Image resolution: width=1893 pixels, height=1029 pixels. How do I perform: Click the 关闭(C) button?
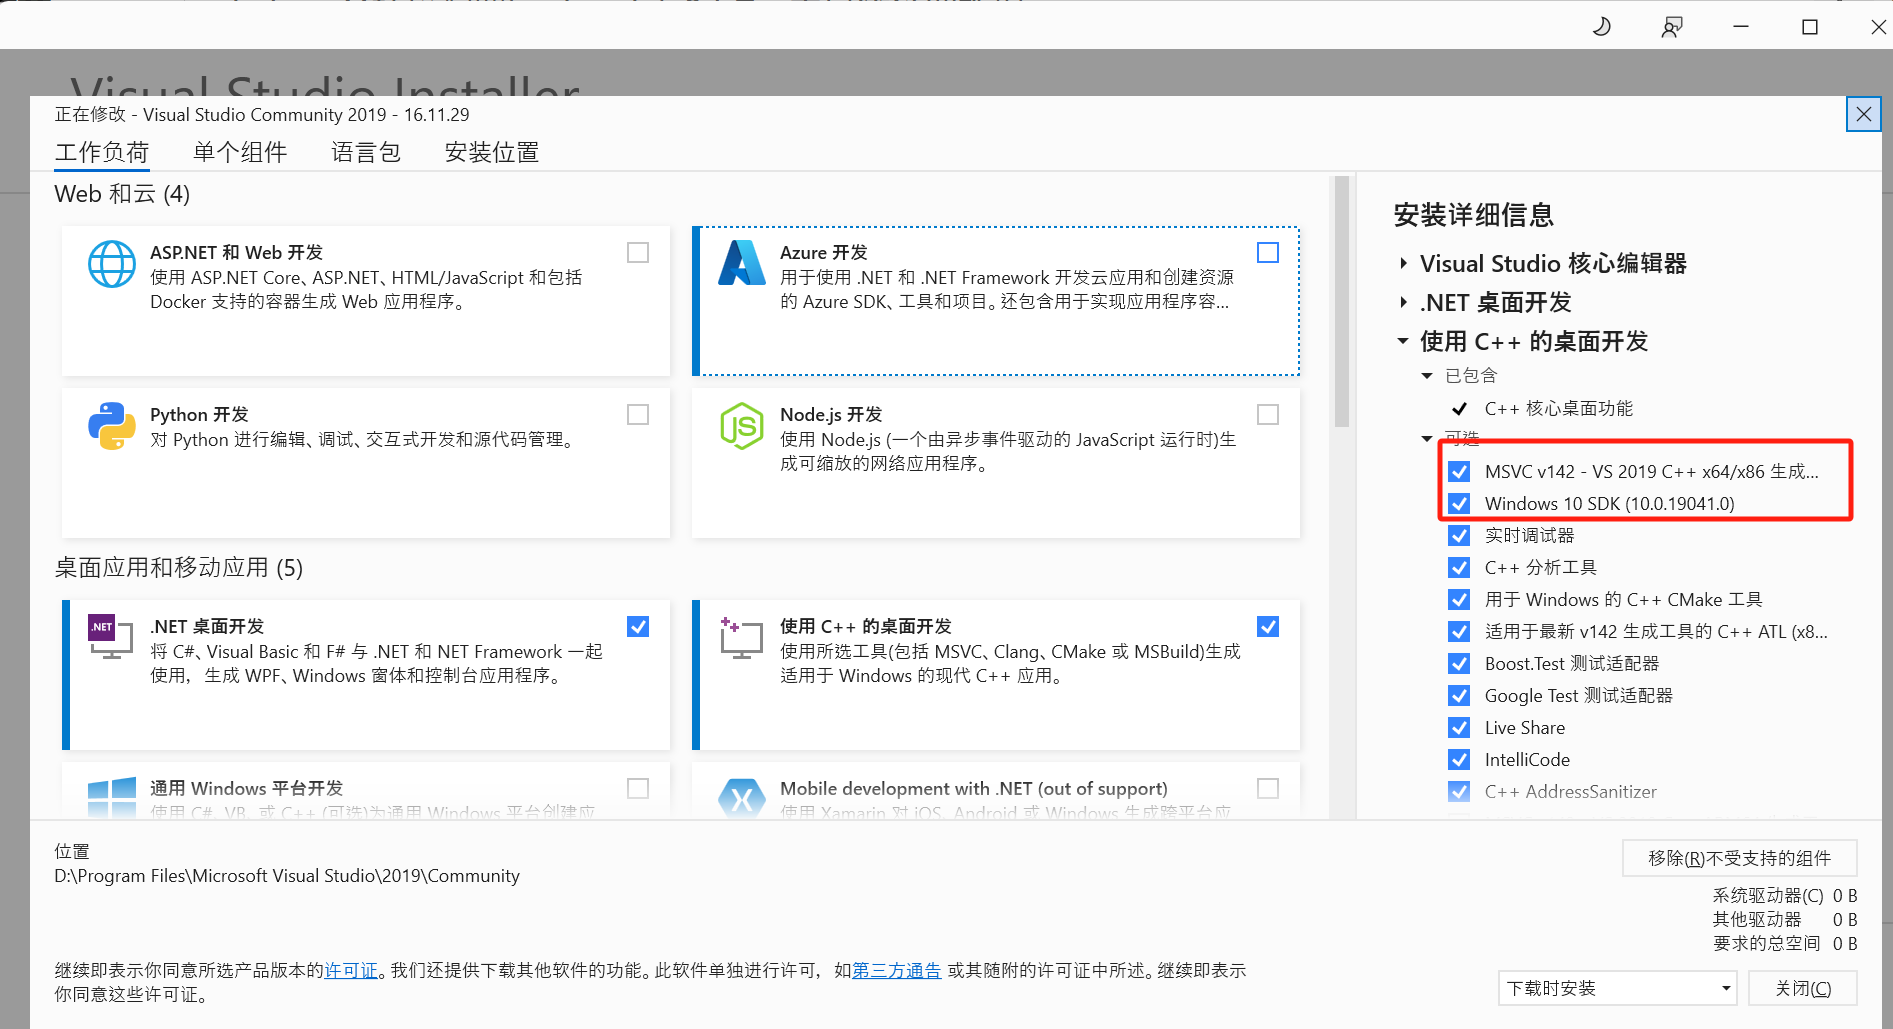[x=1803, y=988]
